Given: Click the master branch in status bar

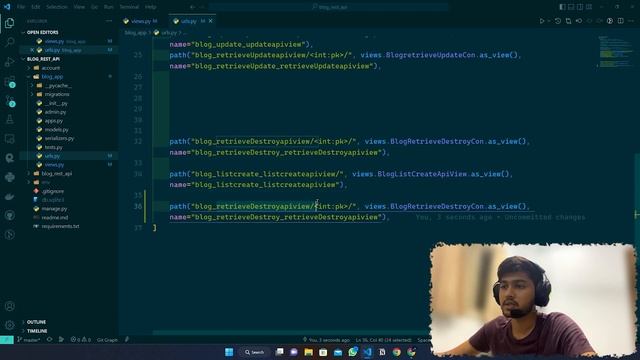Looking at the screenshot, I should click(29, 340).
